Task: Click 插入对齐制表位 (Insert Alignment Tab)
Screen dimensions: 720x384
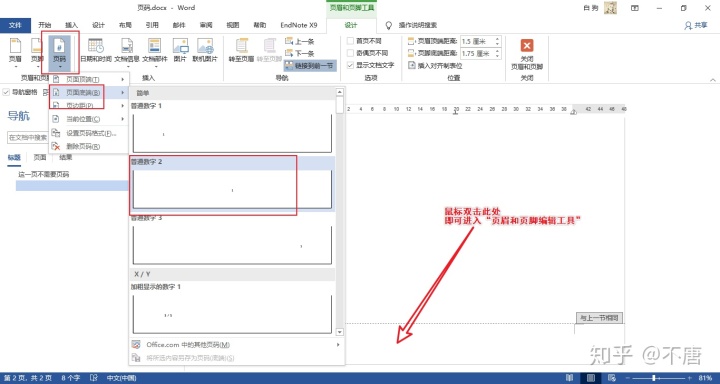Action: (x=435, y=66)
